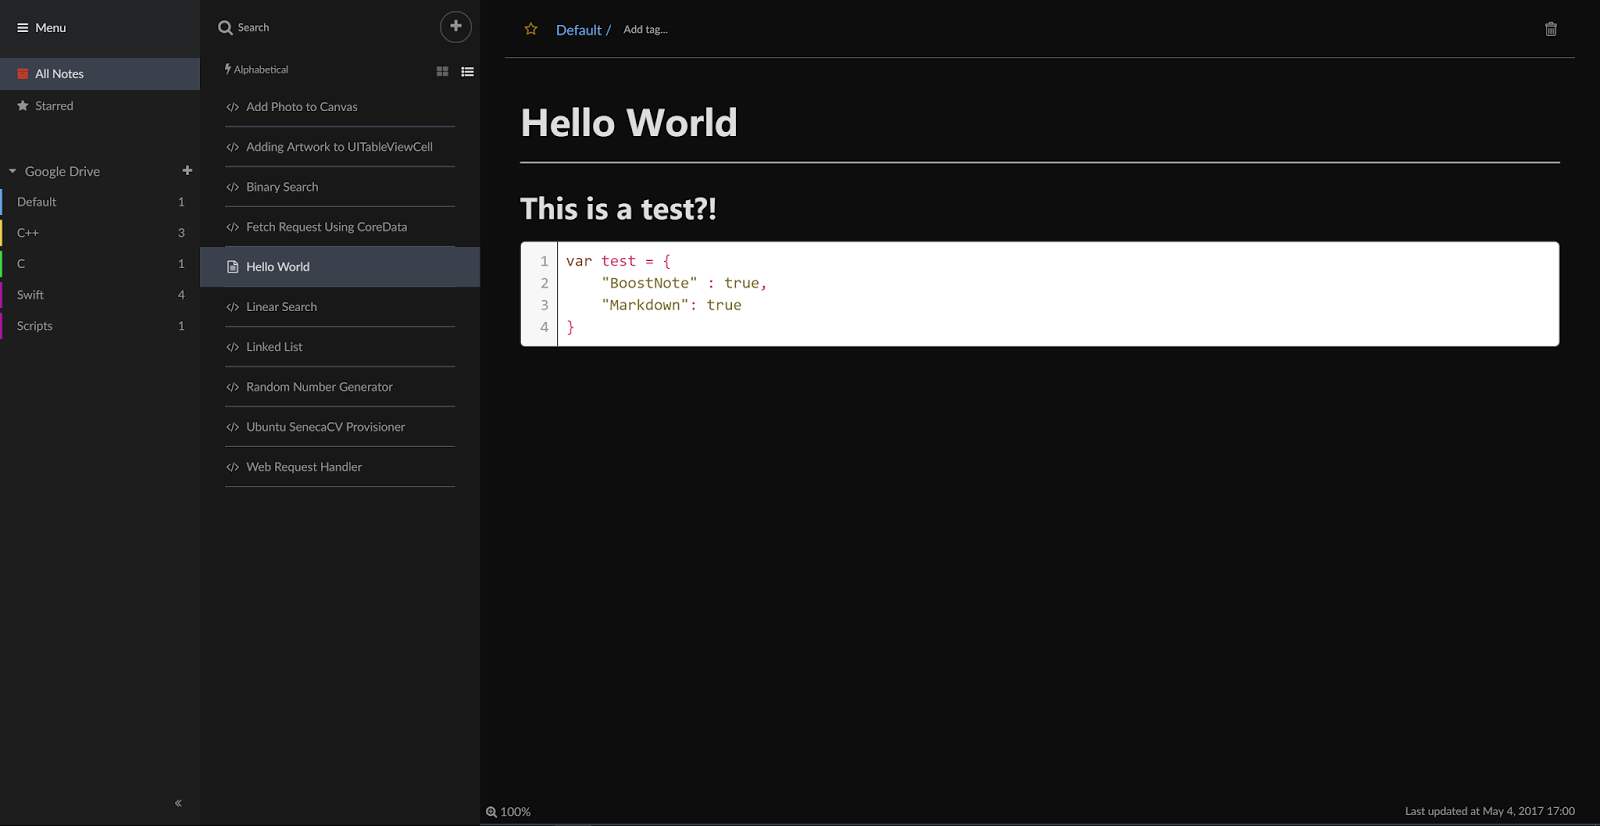Screen dimensions: 1600x826
Task: Open the Linked List note
Action: 274,347
